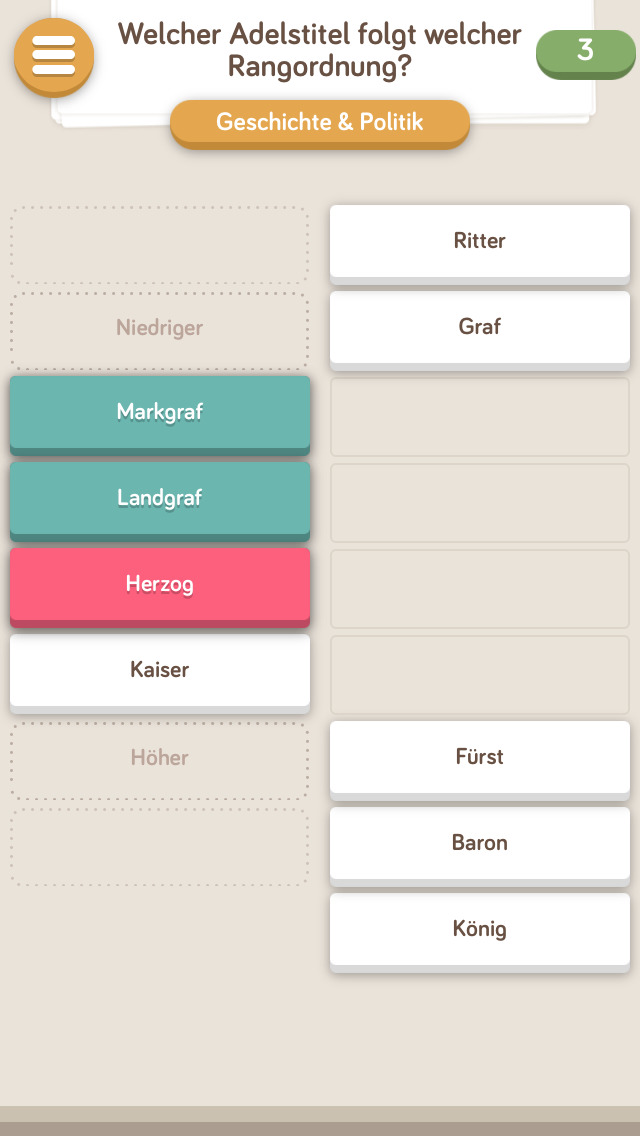Screen dimensions: 640x1136
Task: Tap the teal Landgraf card
Action: 160,498
